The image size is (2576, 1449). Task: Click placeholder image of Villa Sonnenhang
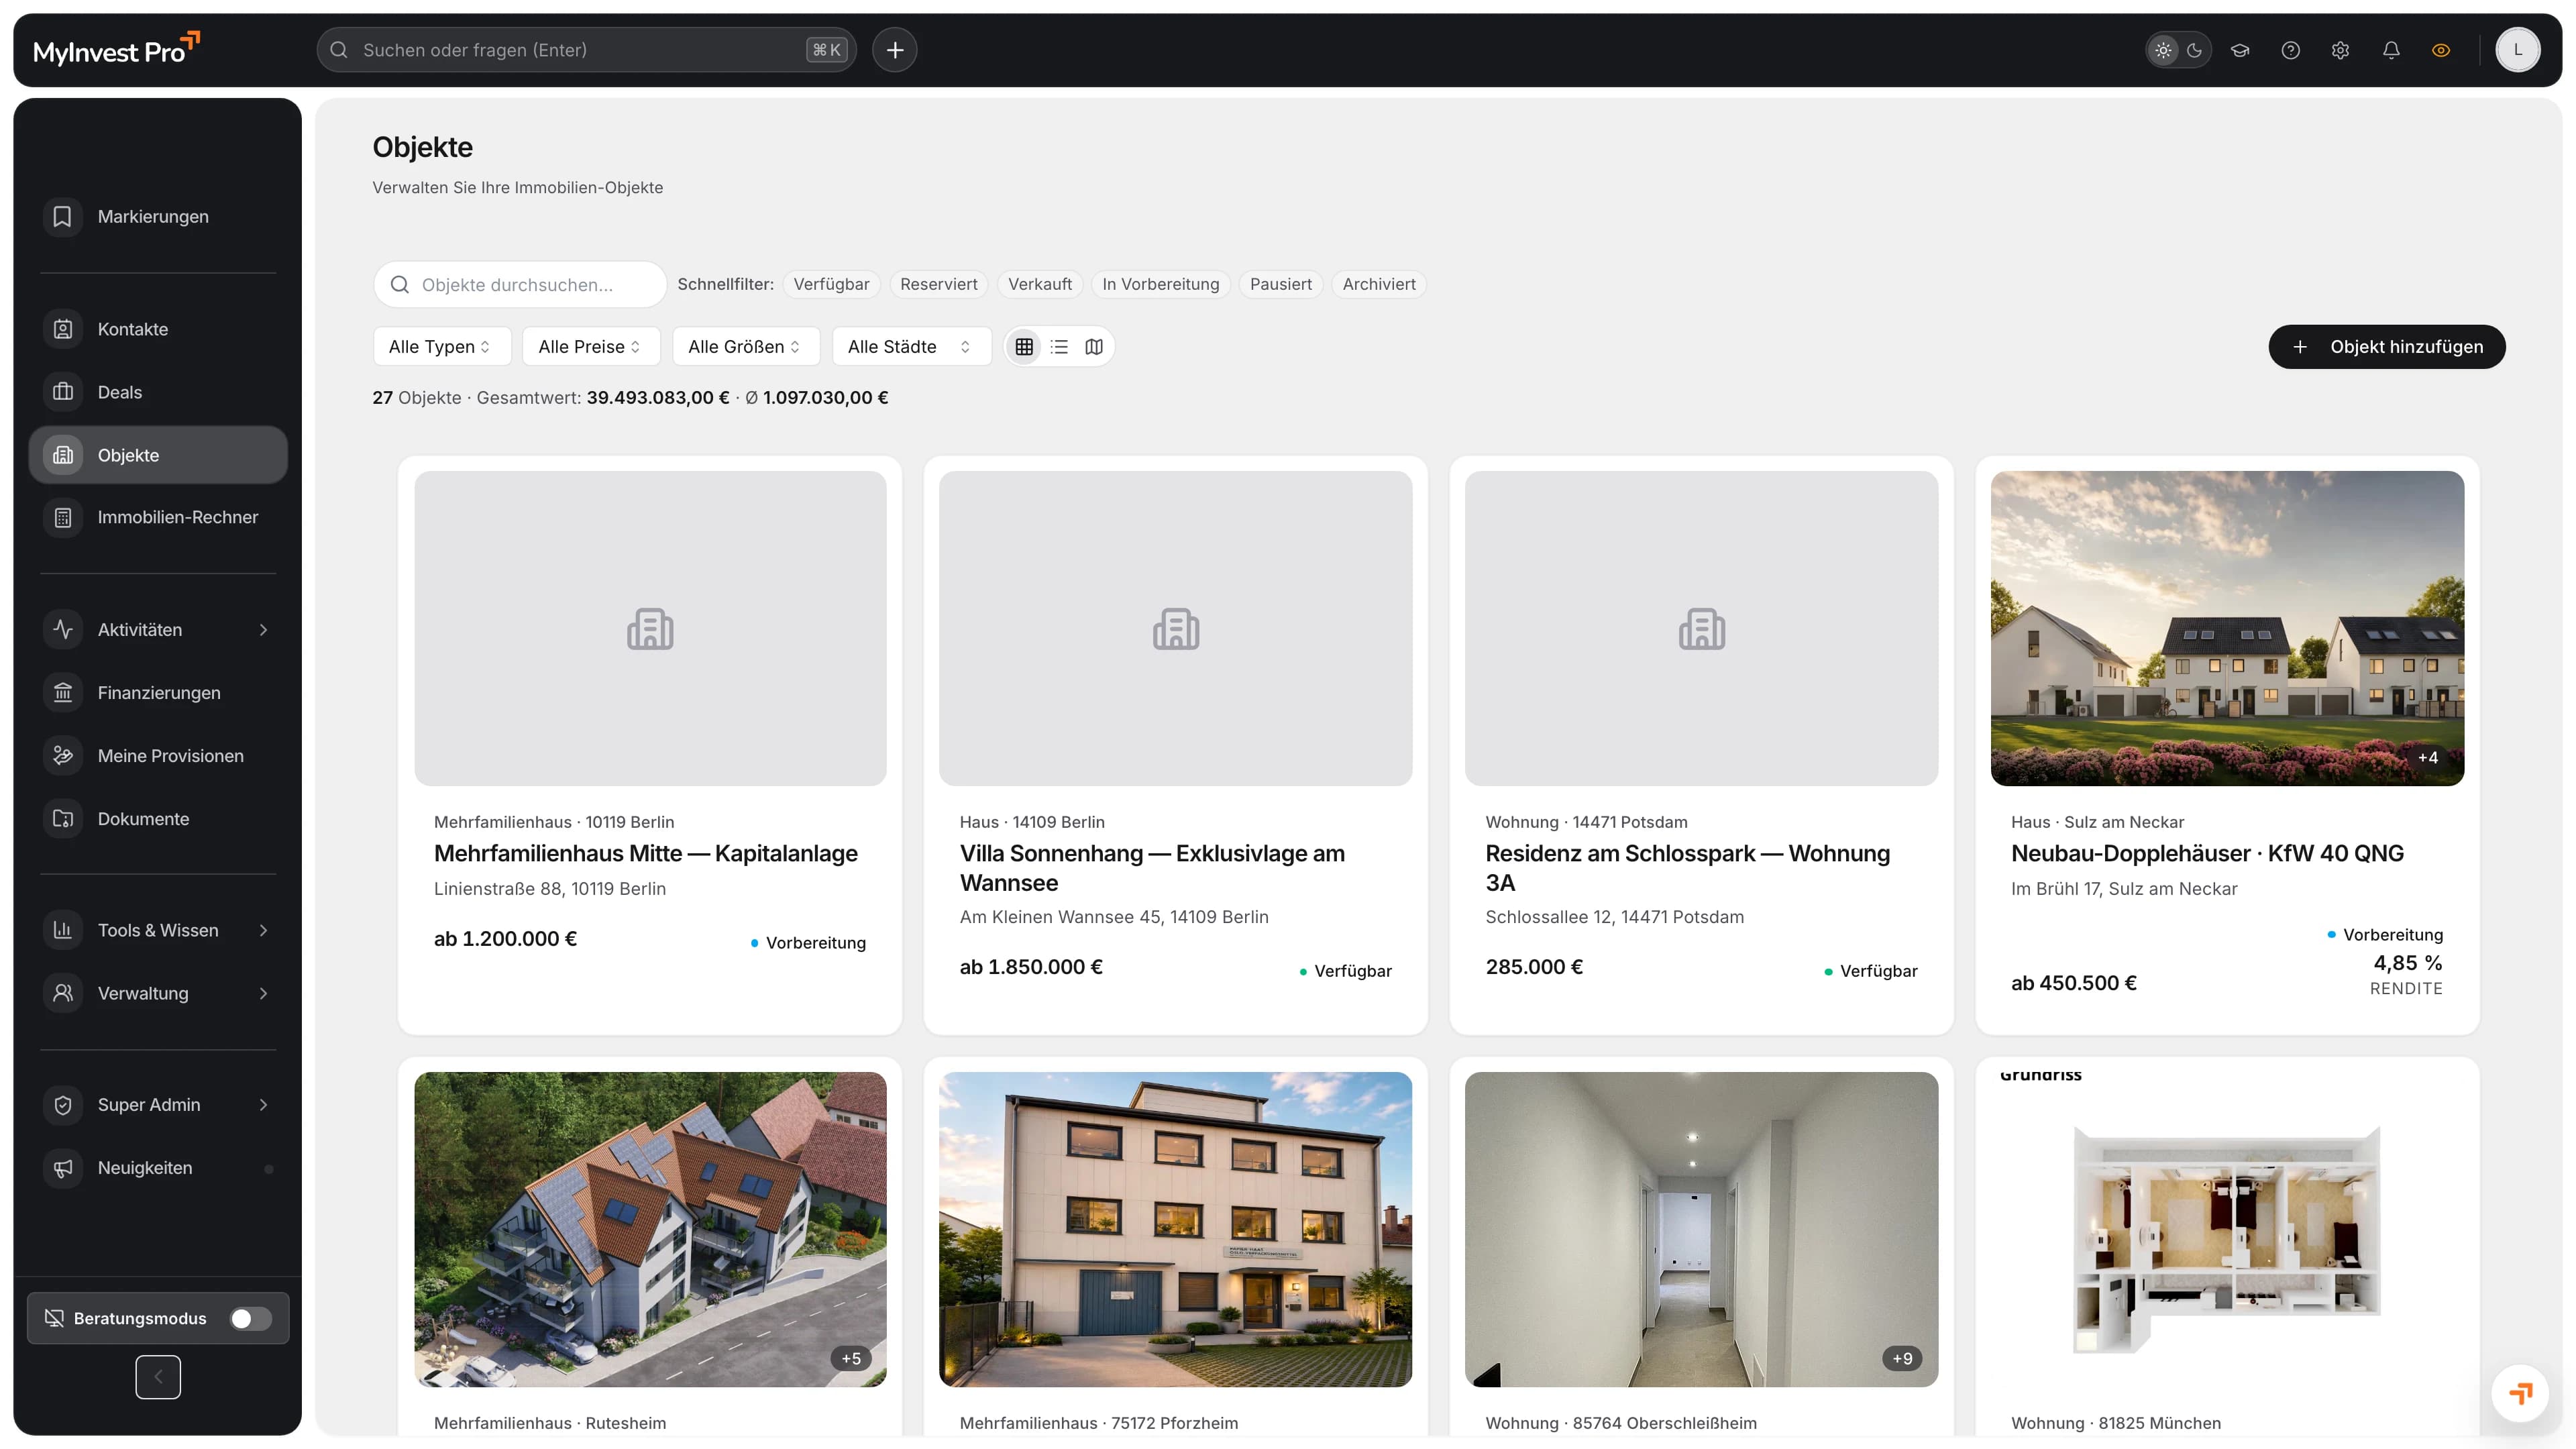[1175, 628]
